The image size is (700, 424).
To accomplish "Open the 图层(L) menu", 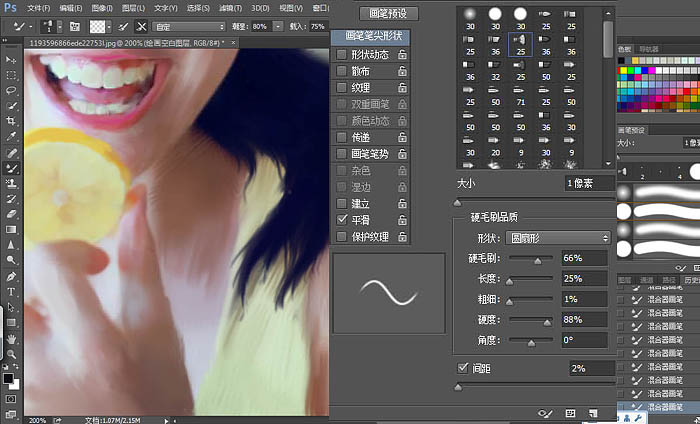I will [133, 8].
